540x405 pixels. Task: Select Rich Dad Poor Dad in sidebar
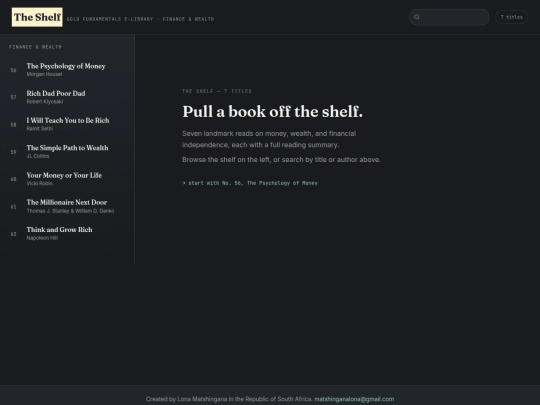pos(67,97)
